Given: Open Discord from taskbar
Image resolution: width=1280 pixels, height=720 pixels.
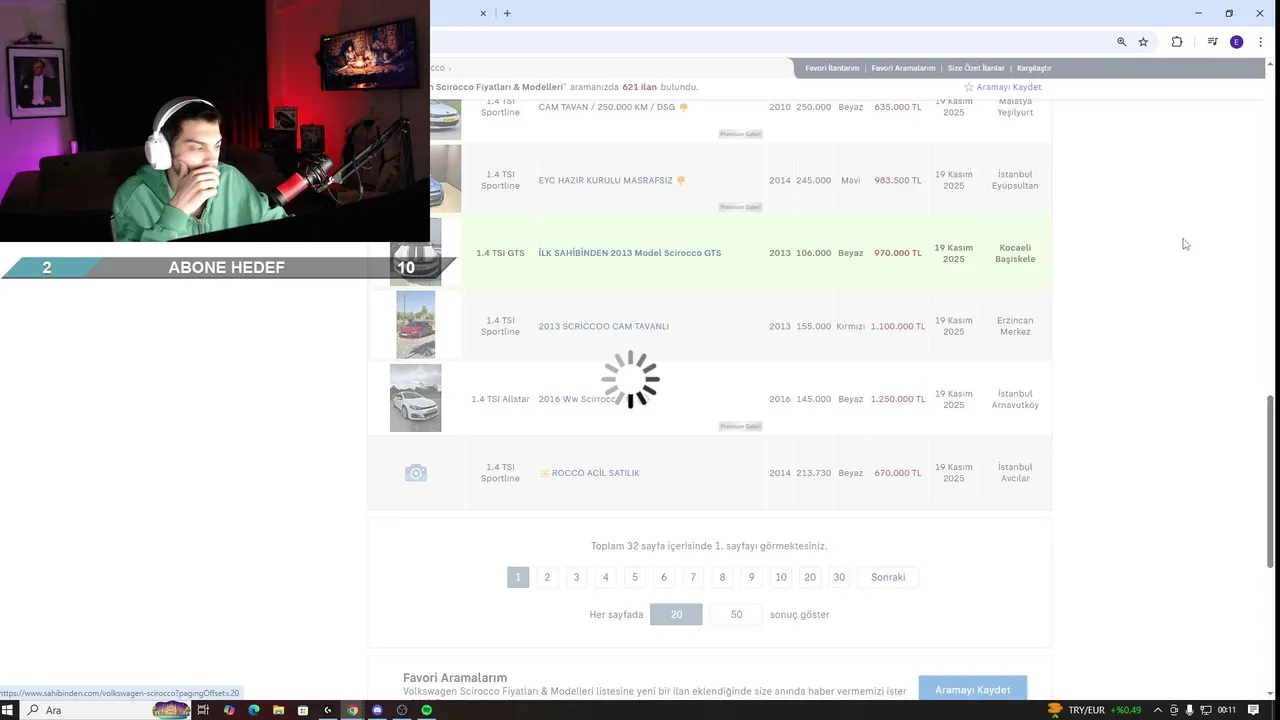Looking at the screenshot, I should click(x=377, y=710).
